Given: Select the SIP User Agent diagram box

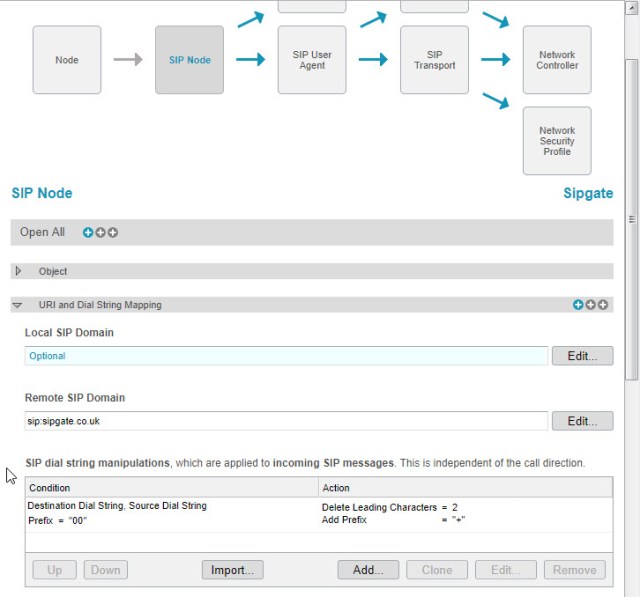Looking at the screenshot, I should coord(312,60).
